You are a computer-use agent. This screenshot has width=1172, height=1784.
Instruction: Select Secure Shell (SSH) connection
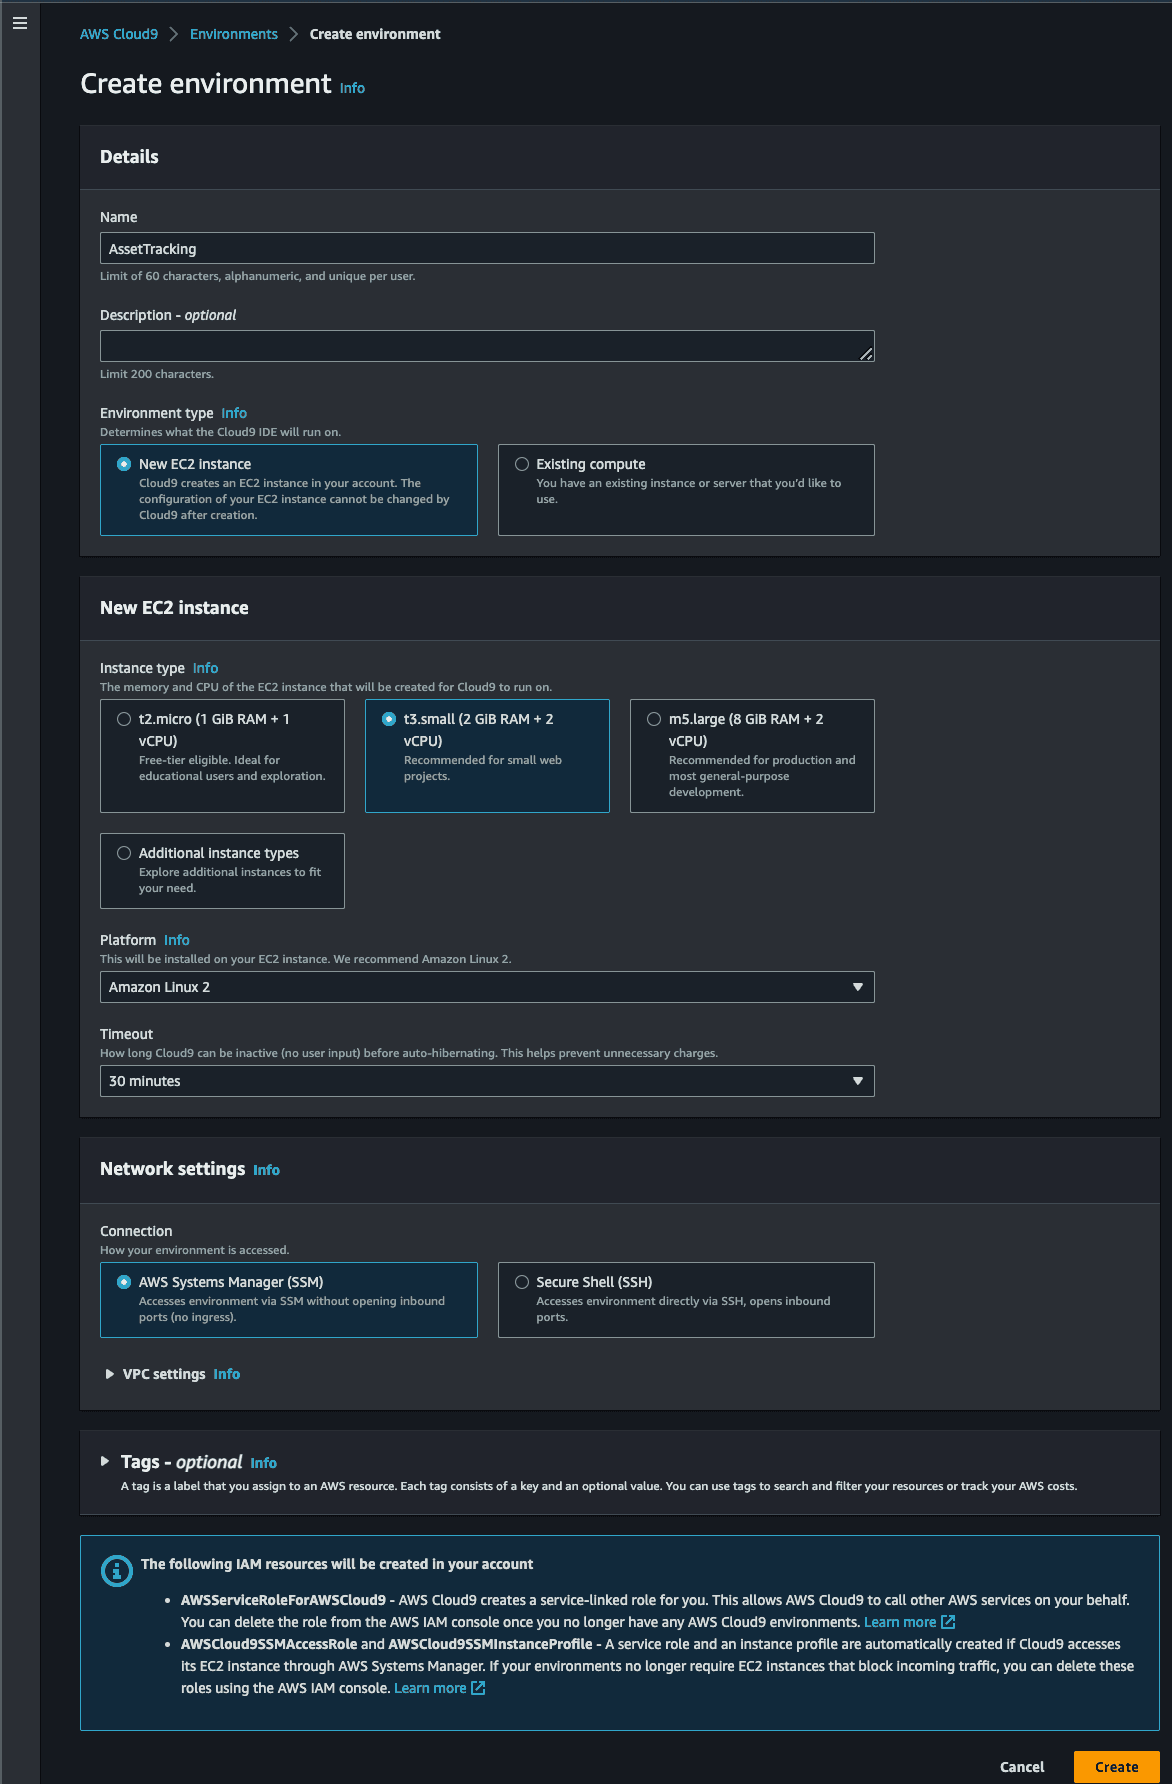click(686, 1300)
